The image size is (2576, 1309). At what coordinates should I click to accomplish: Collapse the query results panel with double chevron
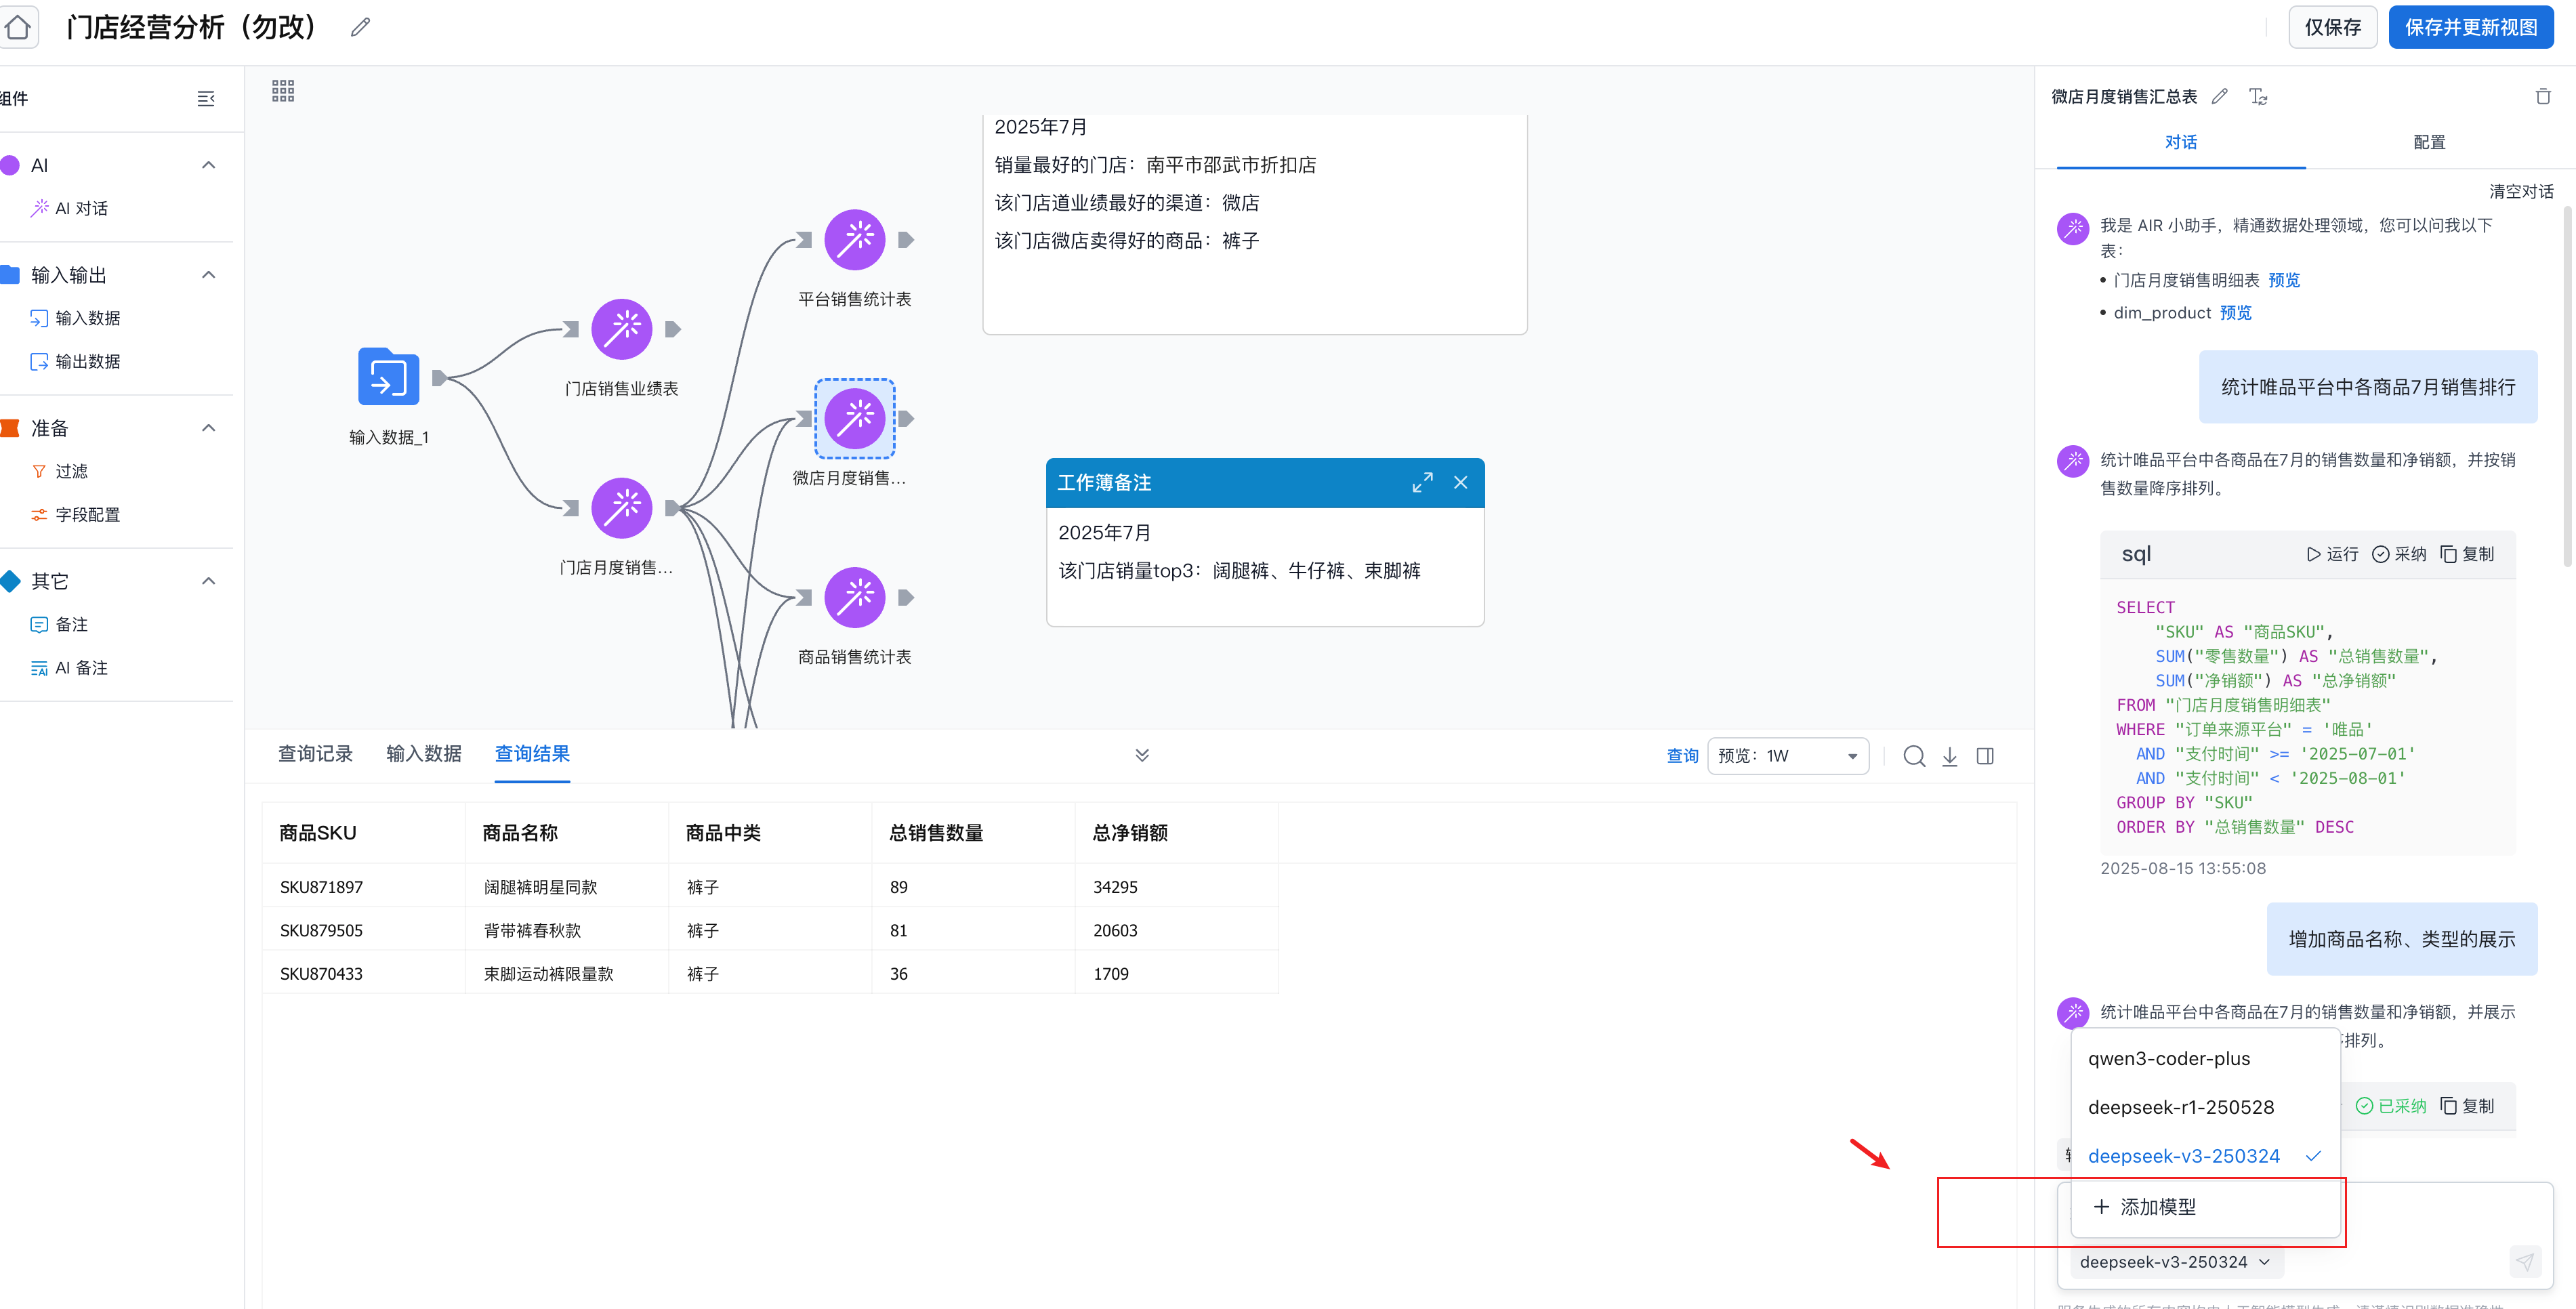(1142, 755)
